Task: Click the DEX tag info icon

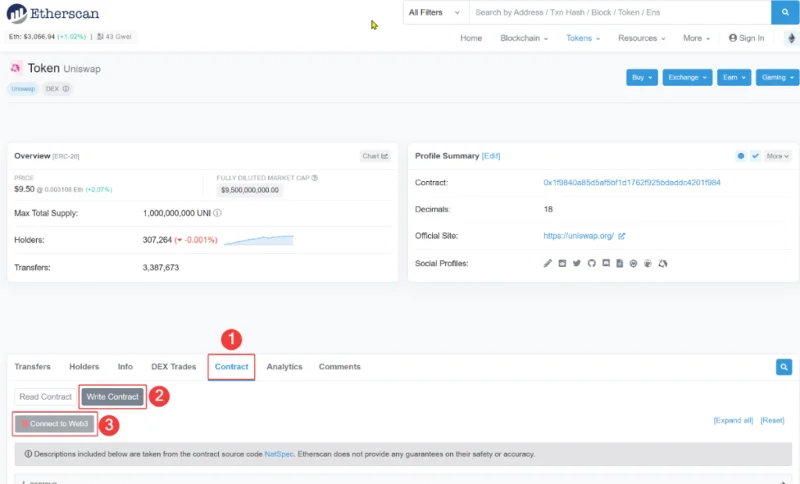Action: [x=66, y=89]
